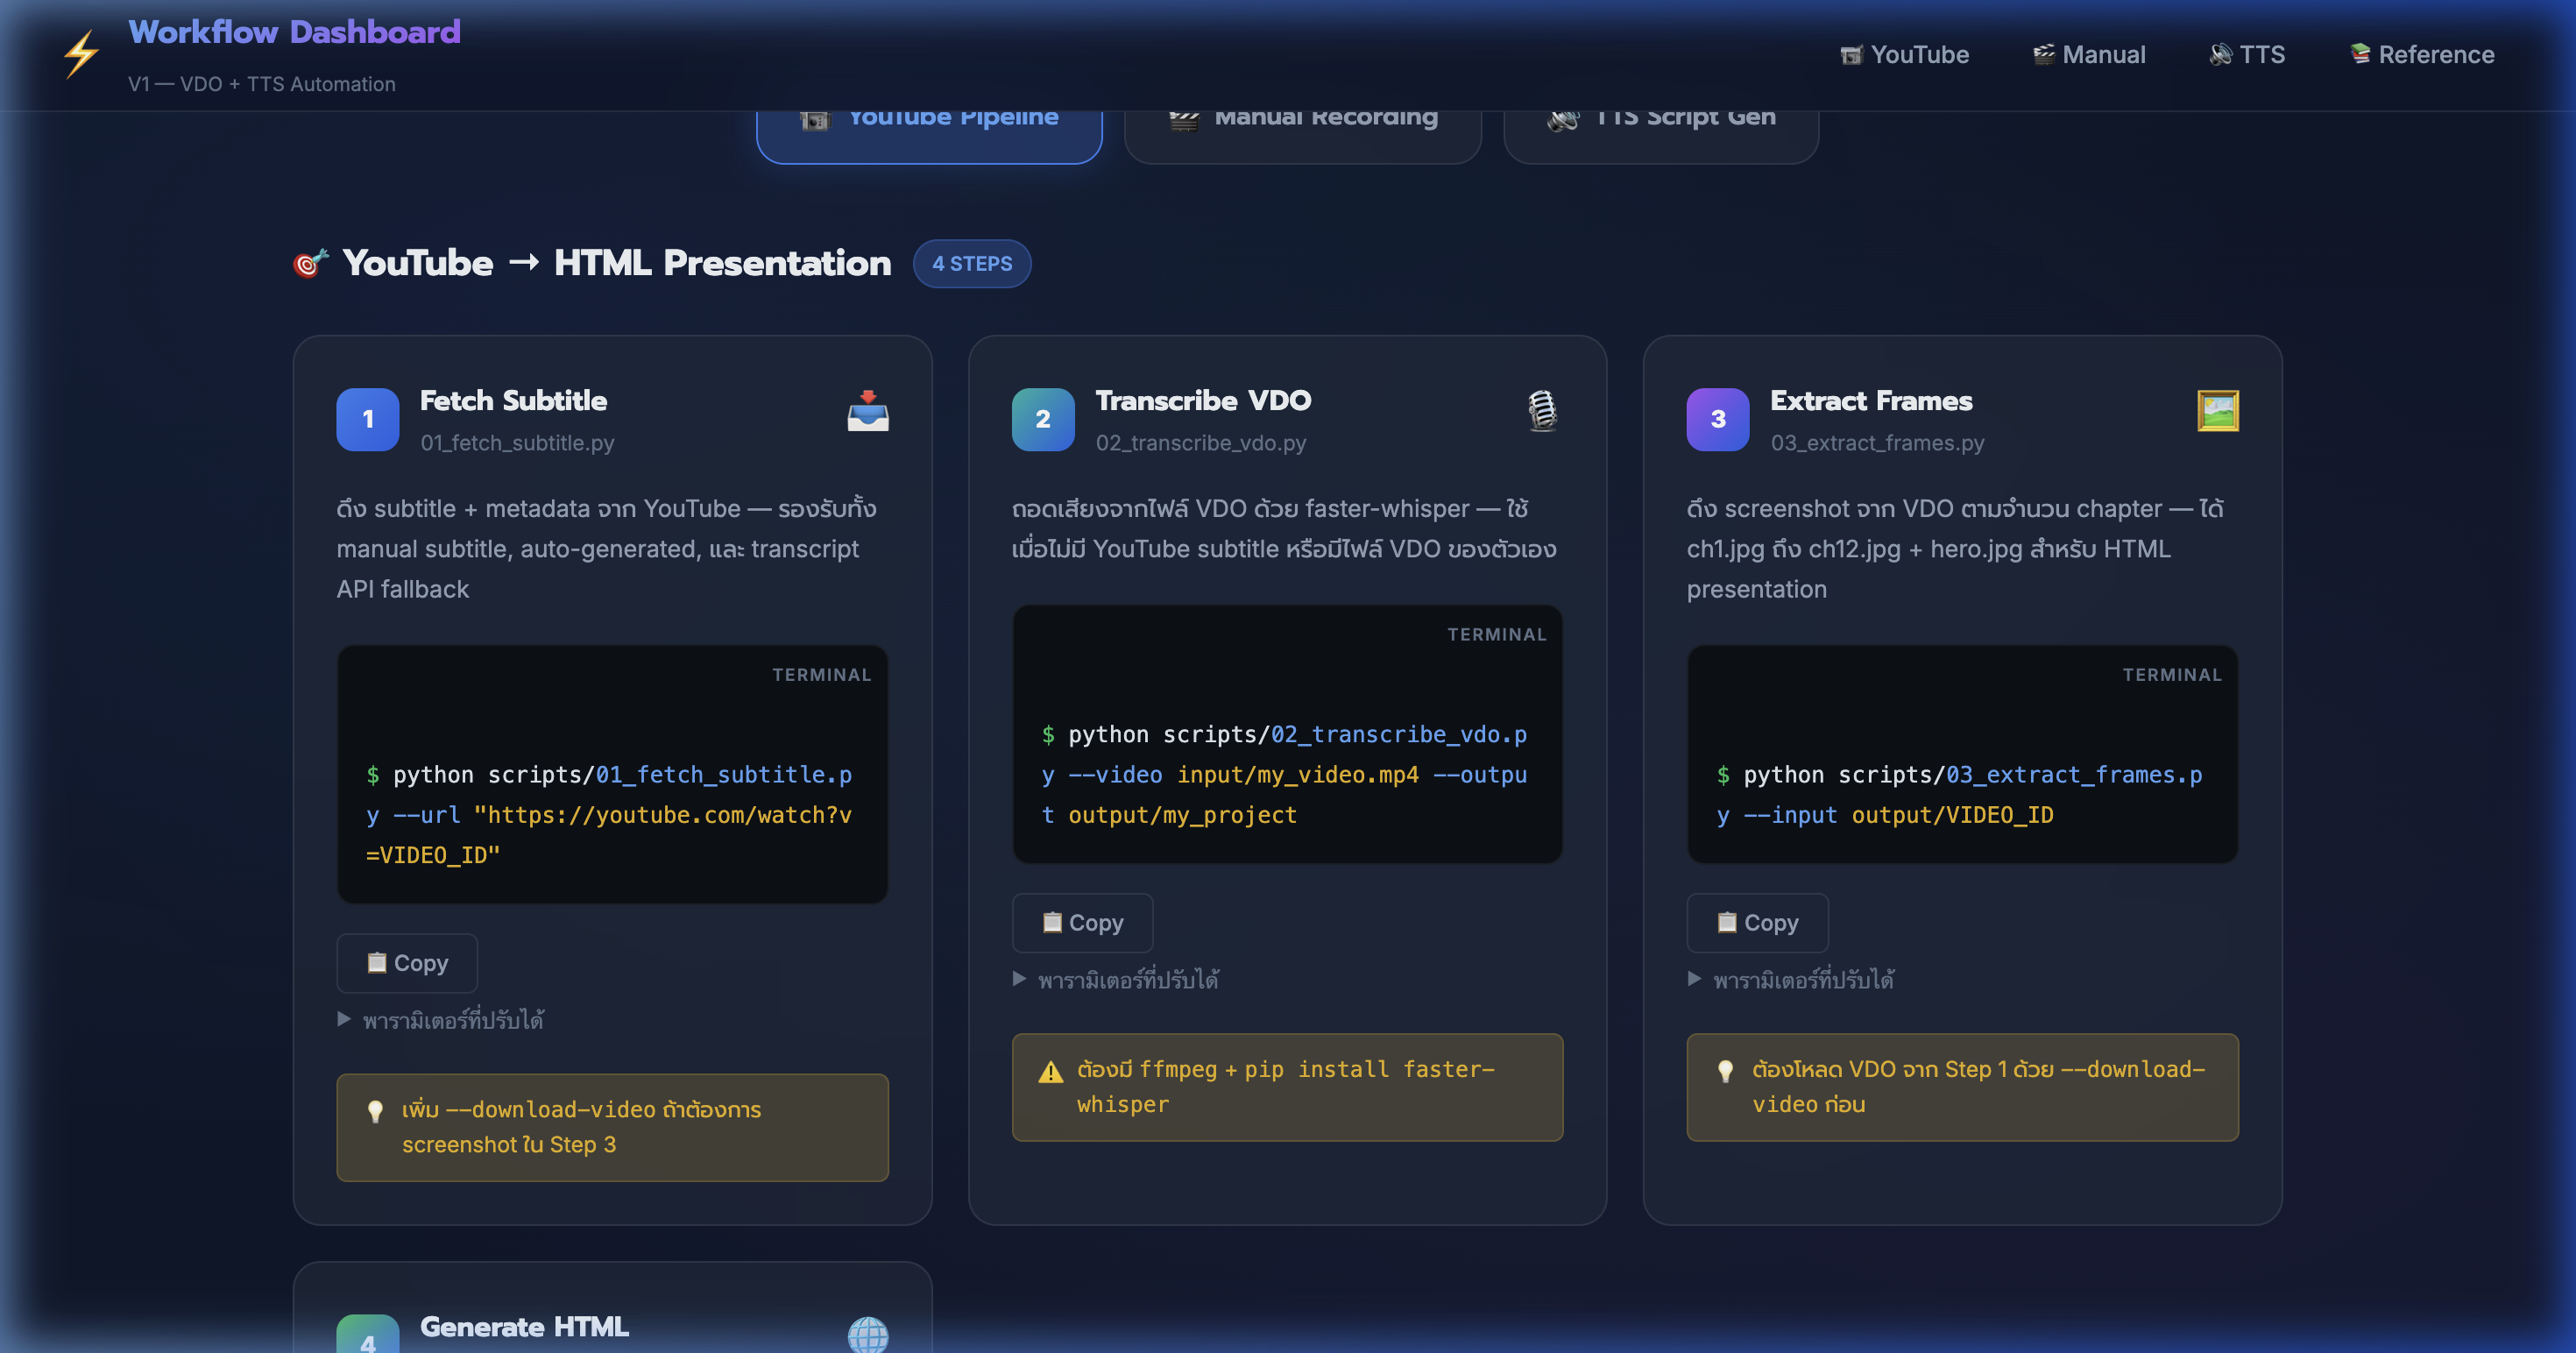The width and height of the screenshot is (2576, 1353).
Task: Click the YouTube → HTML Presentation heading
Action: (x=616, y=263)
